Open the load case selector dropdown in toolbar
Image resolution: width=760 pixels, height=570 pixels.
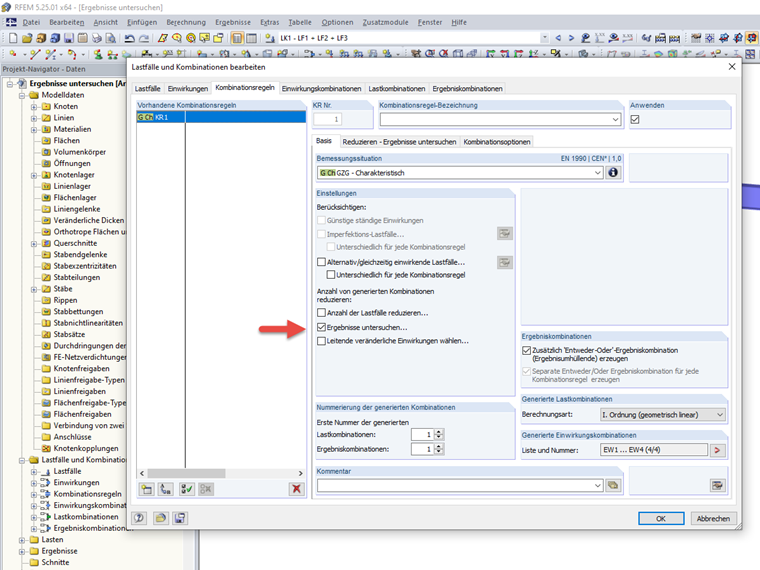[x=545, y=38]
